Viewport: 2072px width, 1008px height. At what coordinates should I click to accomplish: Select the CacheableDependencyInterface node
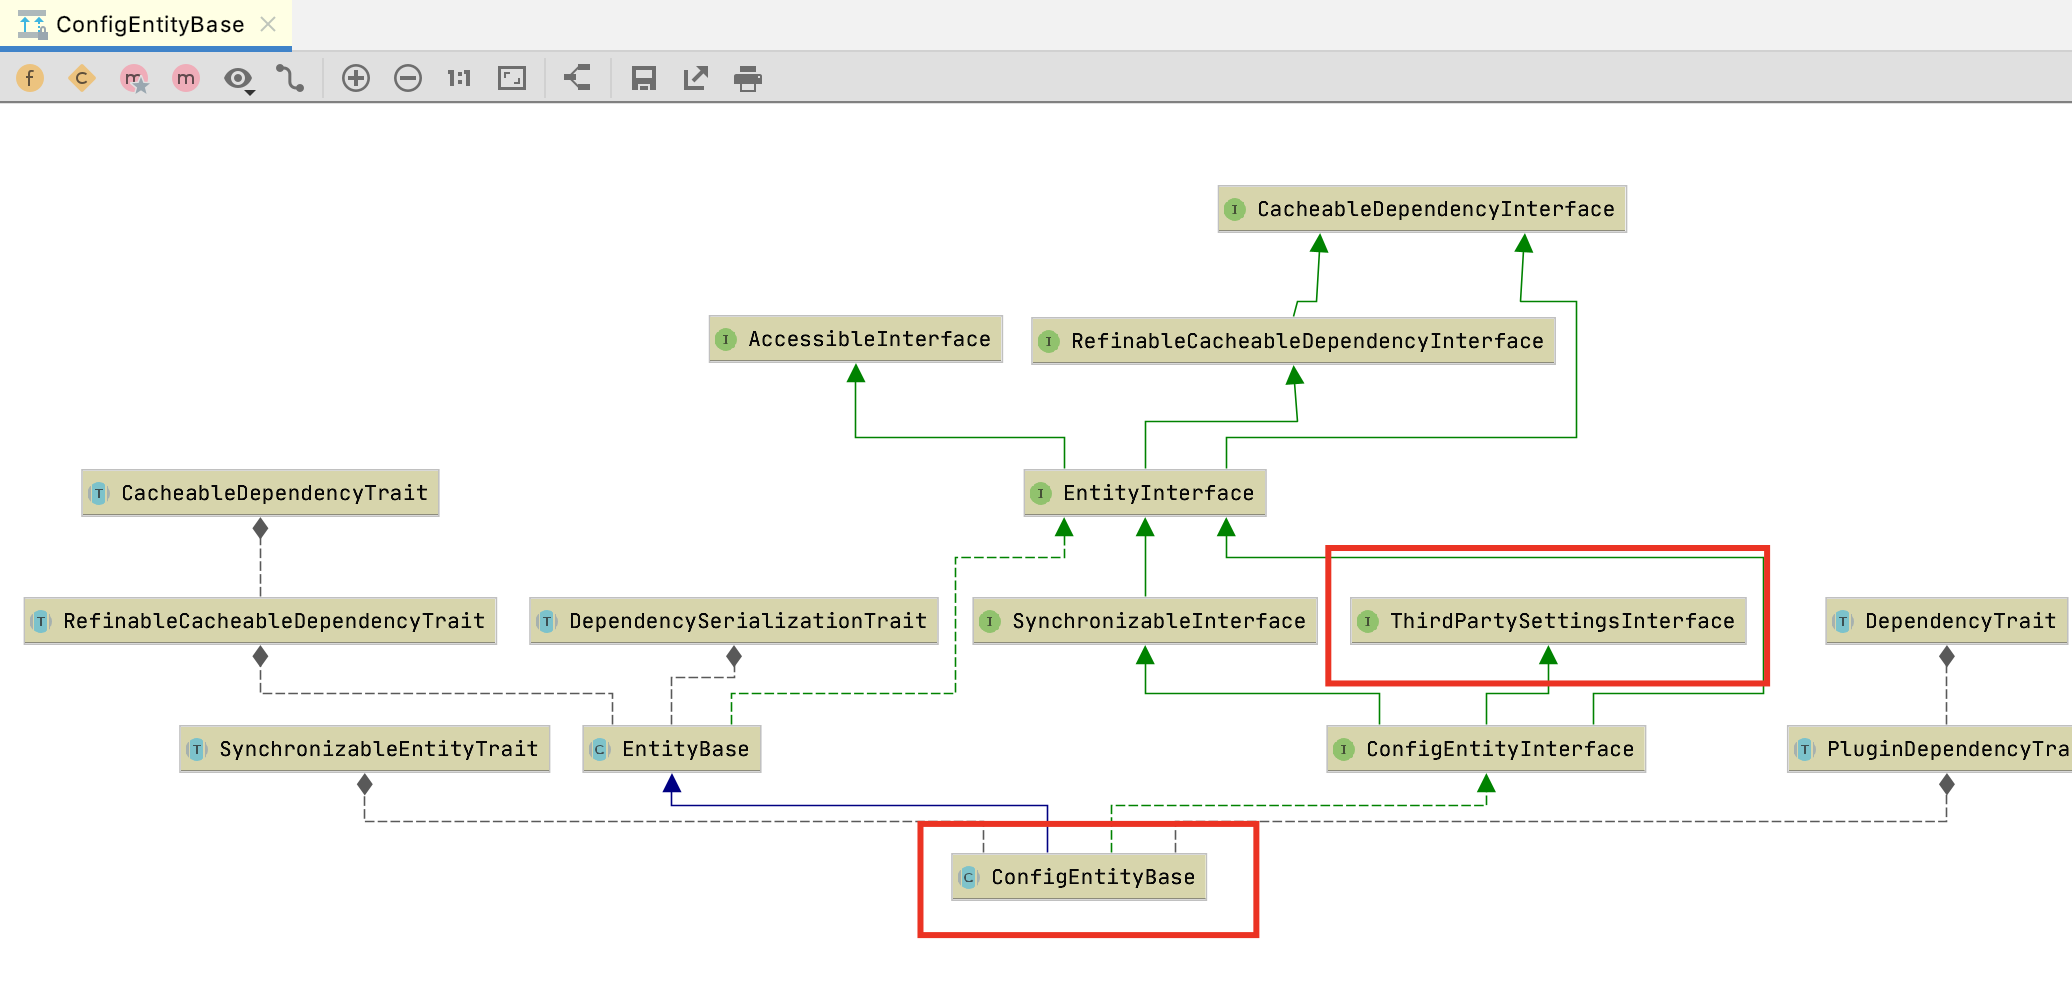[x=1422, y=209]
